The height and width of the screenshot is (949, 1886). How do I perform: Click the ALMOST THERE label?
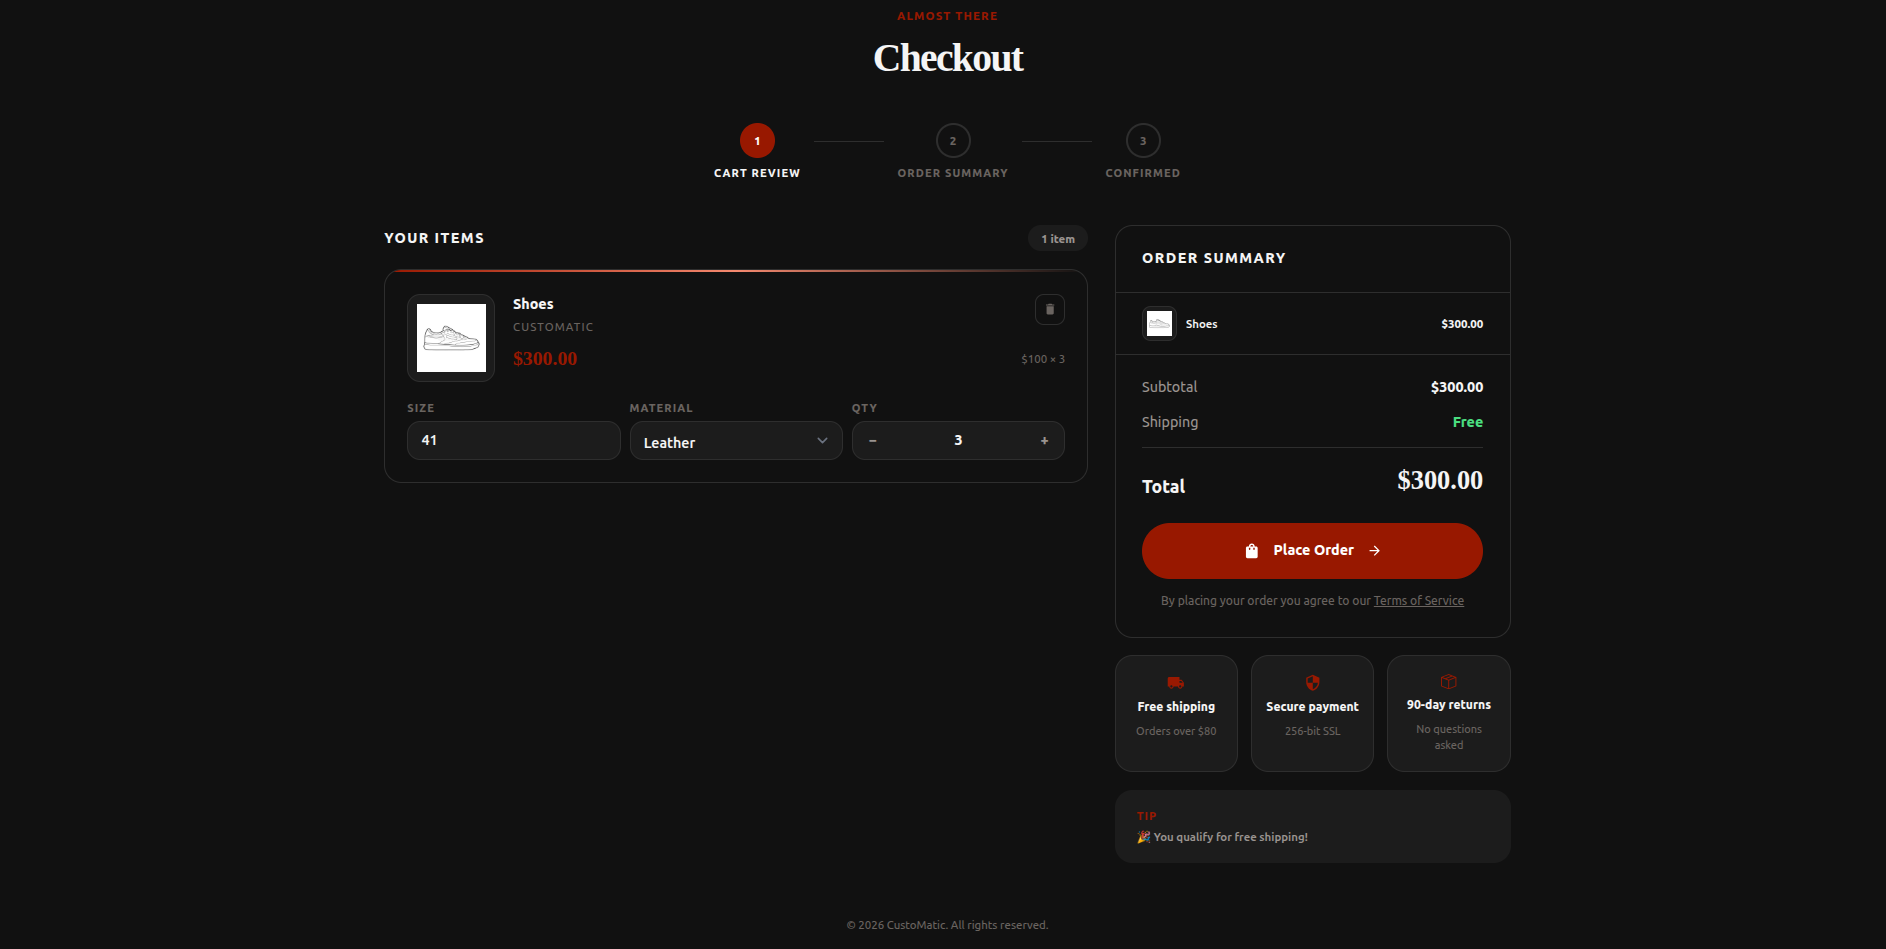947,16
